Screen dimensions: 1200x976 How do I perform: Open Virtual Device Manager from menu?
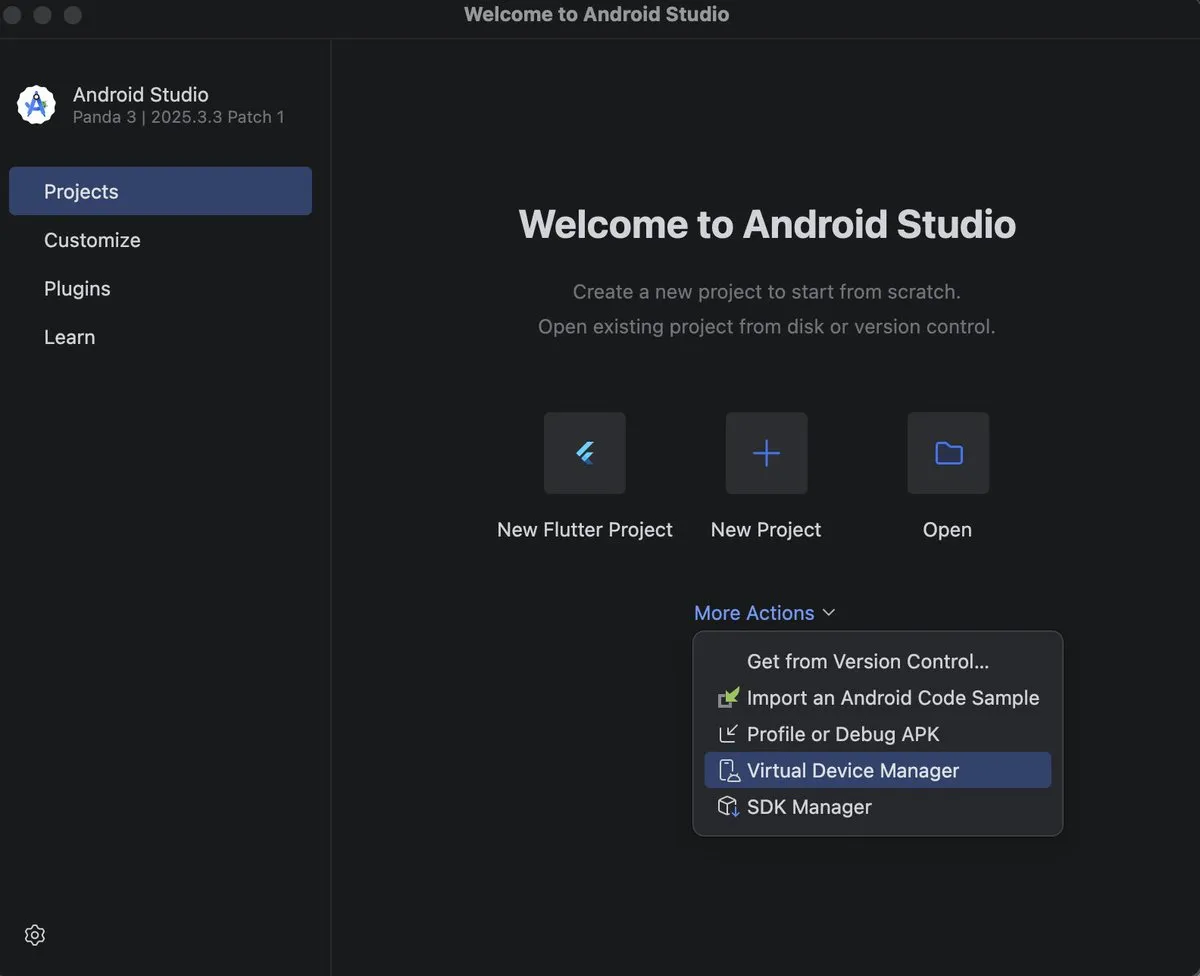pos(877,770)
